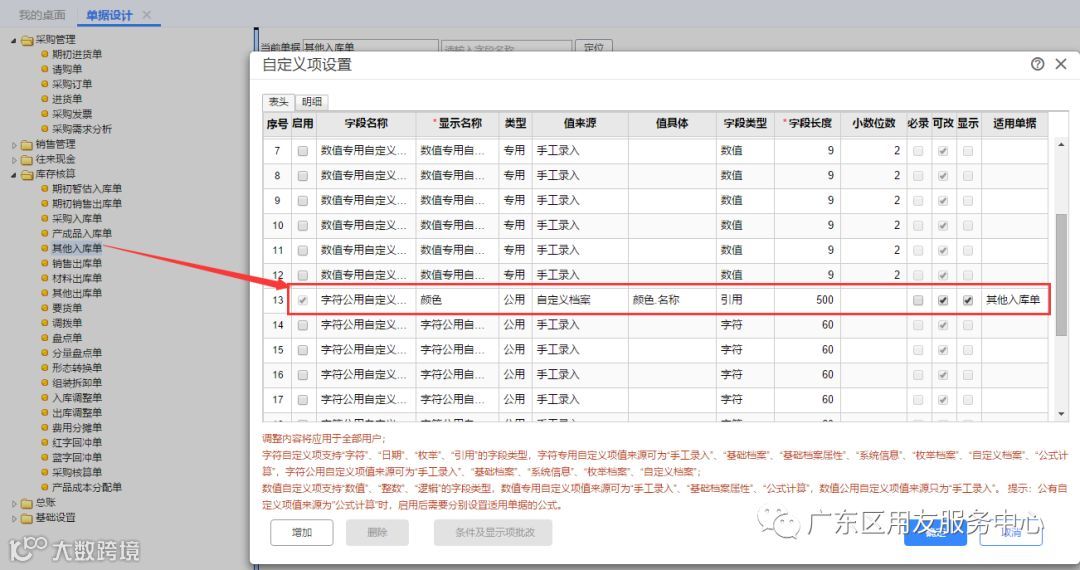Image resolution: width=1080 pixels, height=570 pixels.
Task: Close the 自定义项设置 dialog
Action: tap(1061, 64)
